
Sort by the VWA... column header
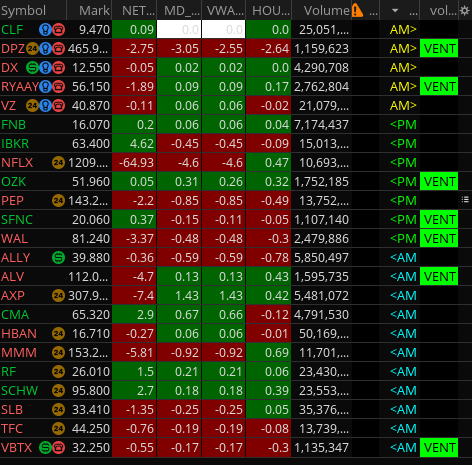(224, 11)
